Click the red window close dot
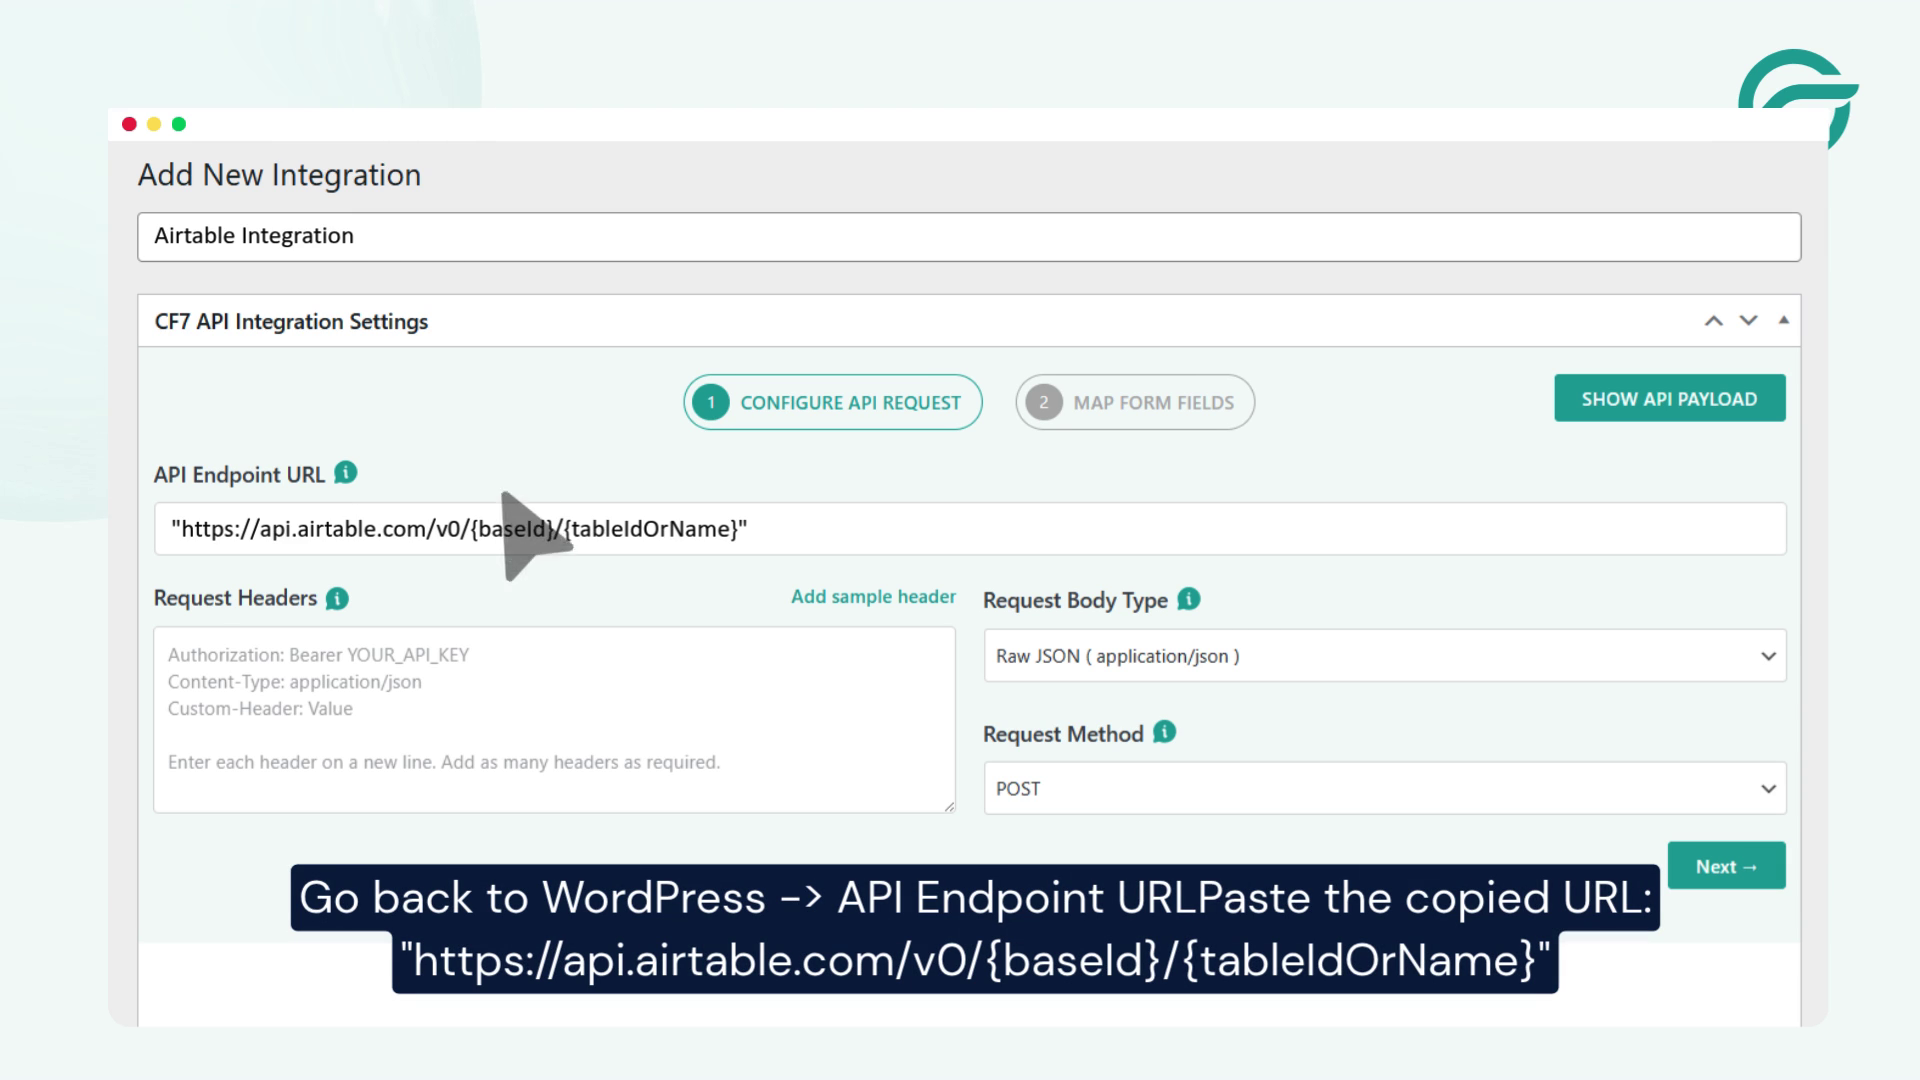 tap(129, 124)
